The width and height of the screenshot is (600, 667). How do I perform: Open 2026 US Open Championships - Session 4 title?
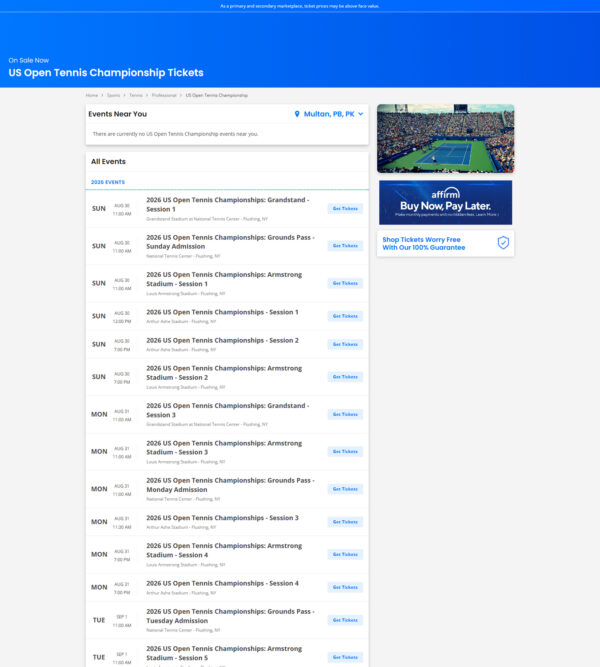(x=222, y=583)
